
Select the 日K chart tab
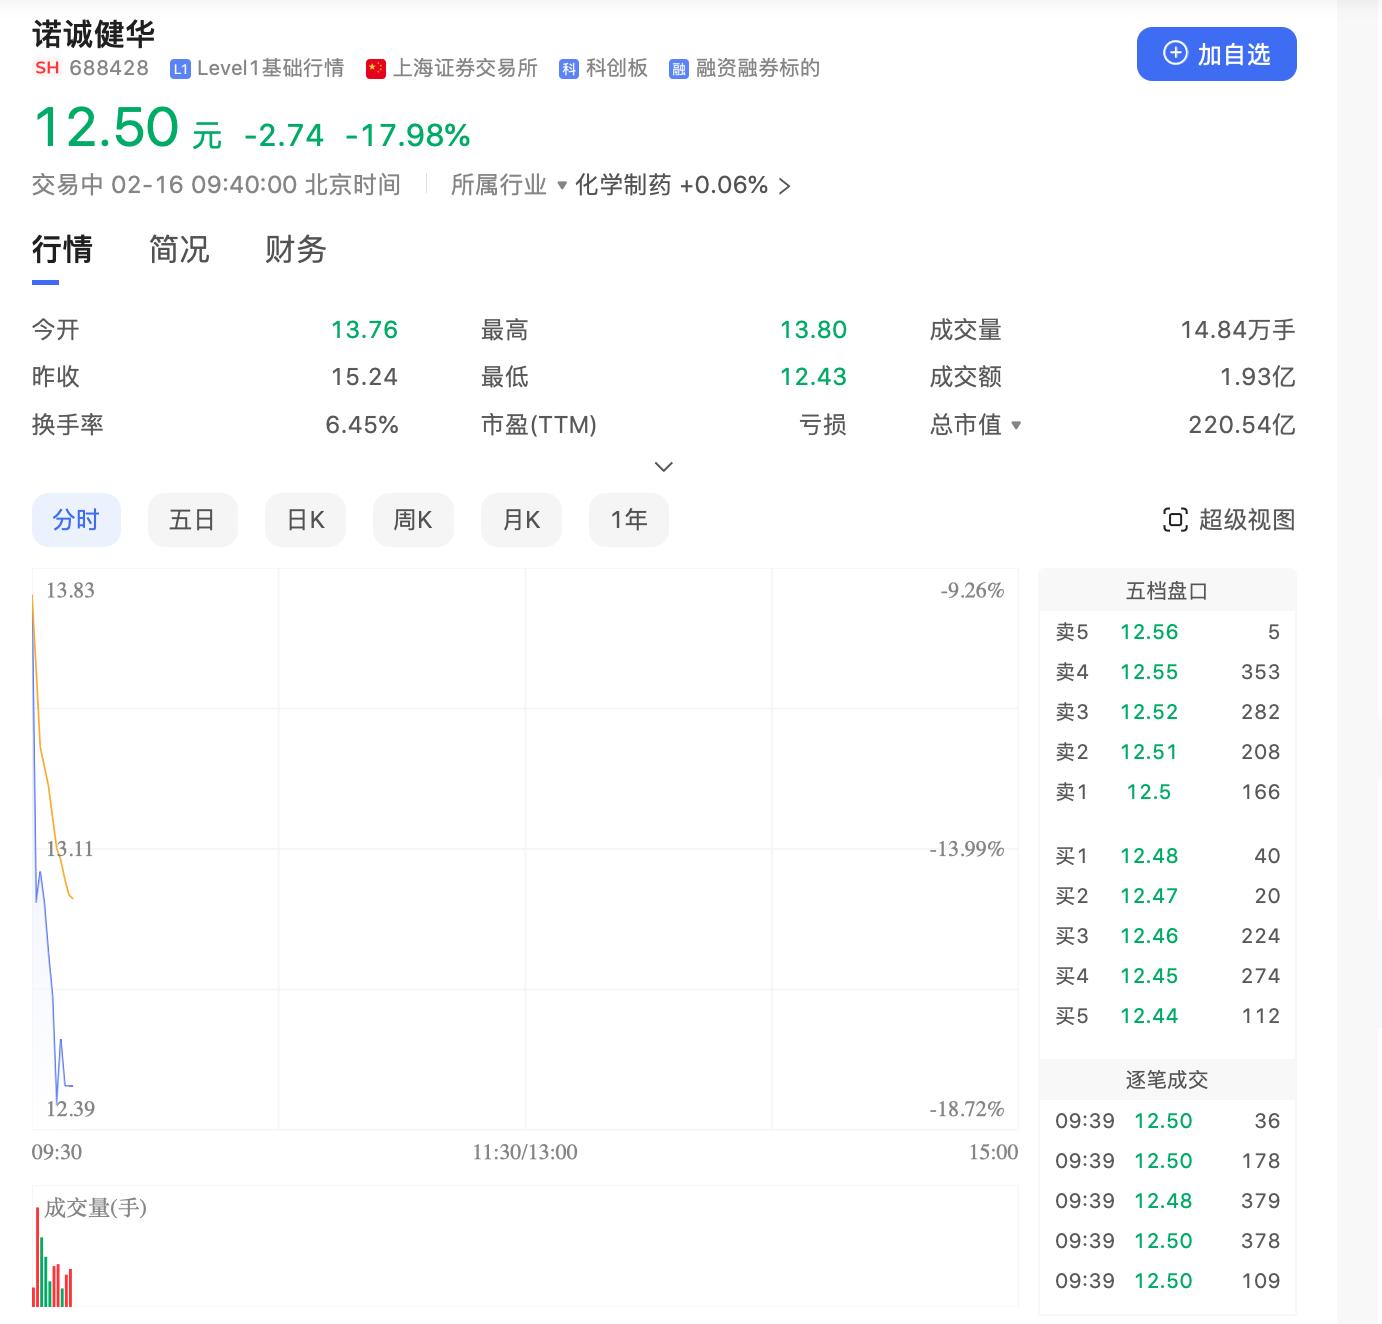(x=305, y=520)
